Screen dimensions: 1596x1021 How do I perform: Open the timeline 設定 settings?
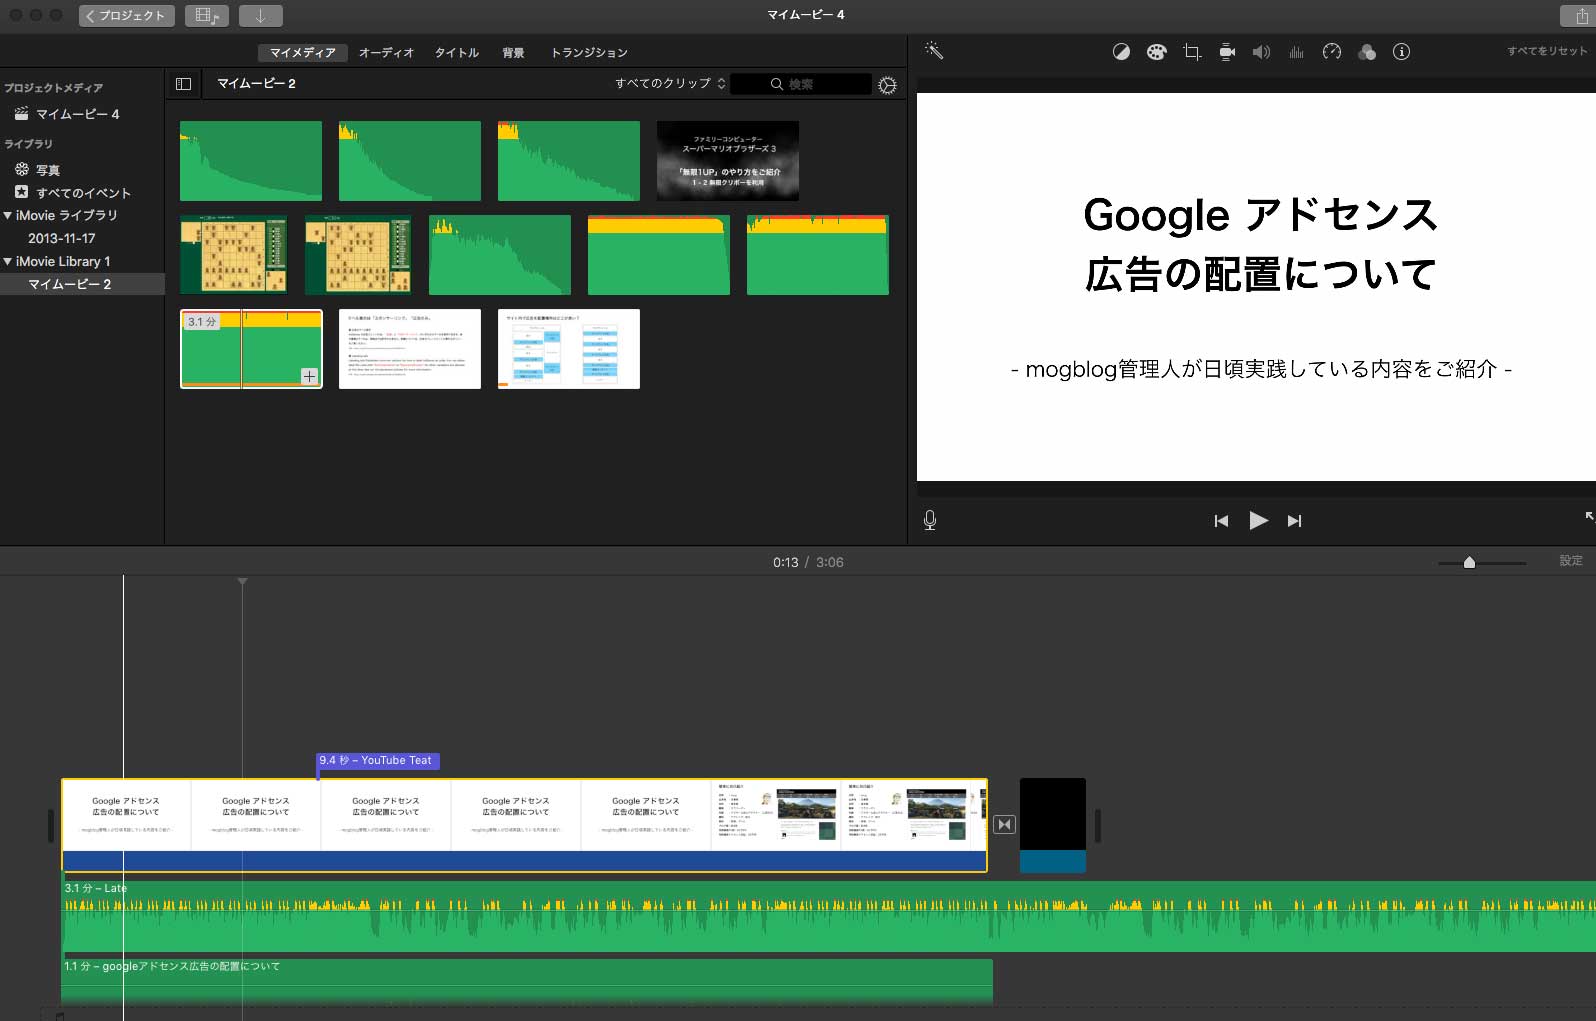tap(1571, 561)
